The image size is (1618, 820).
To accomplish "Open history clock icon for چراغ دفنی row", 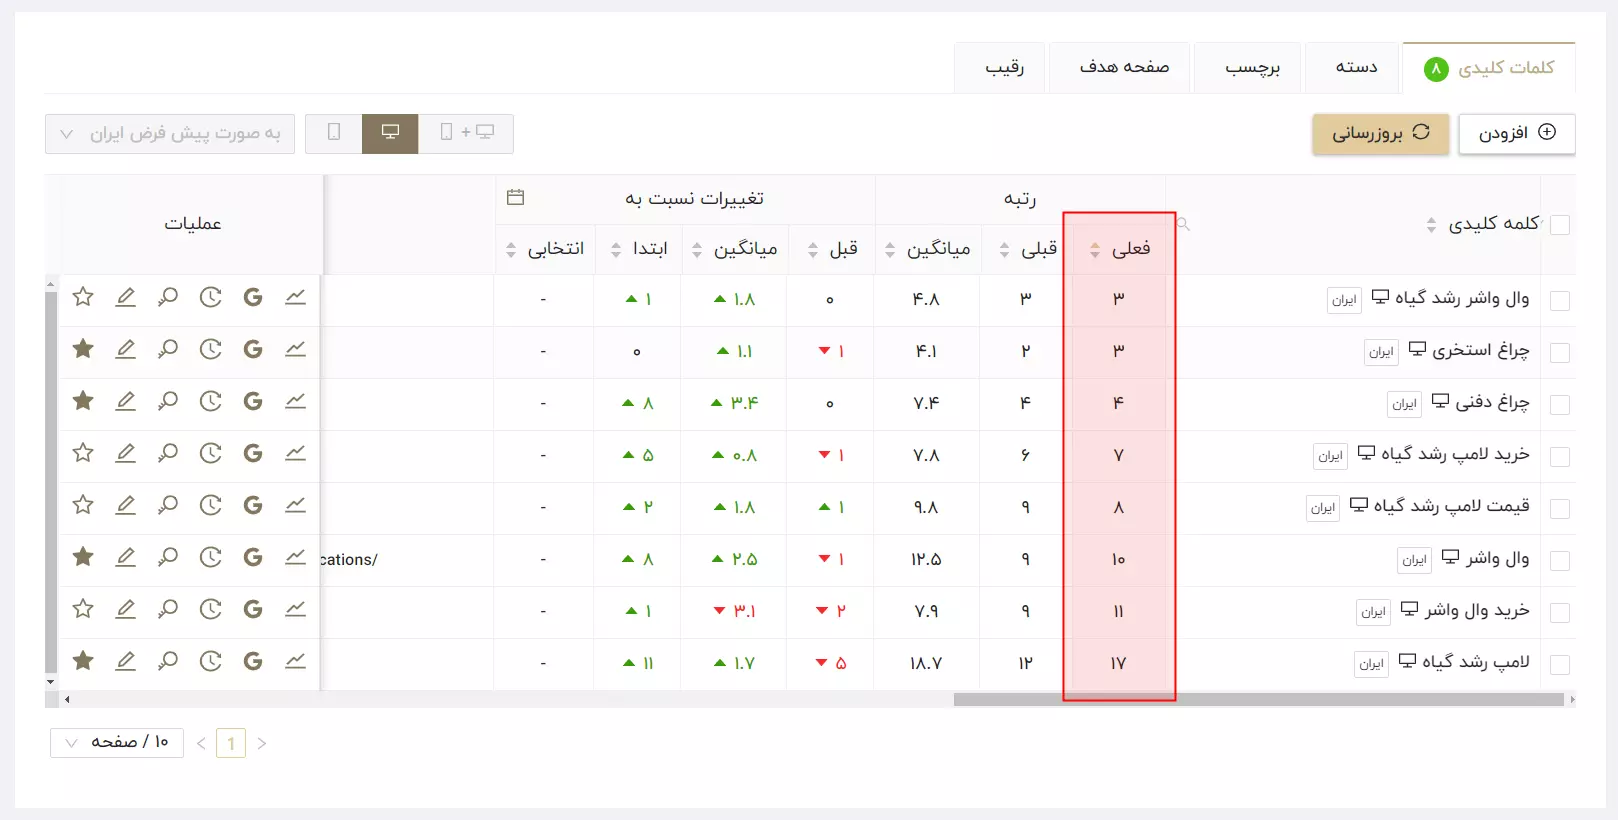I will click(x=210, y=401).
